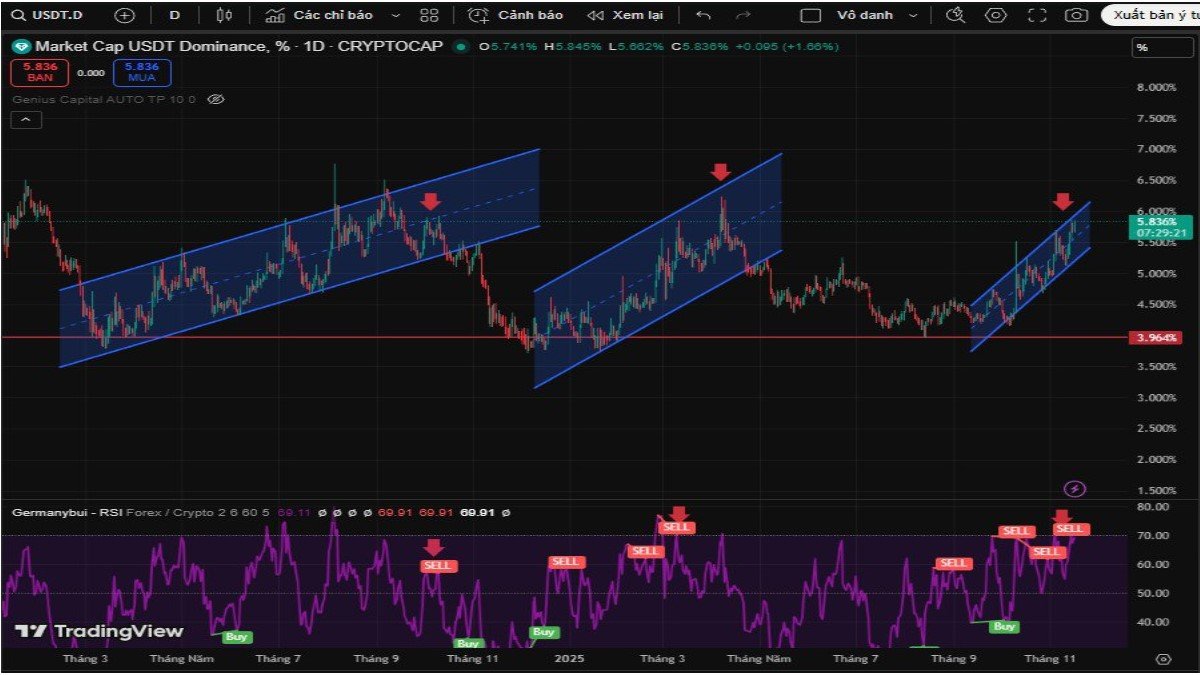Click the percent unit box on price scale

click(x=1165, y=46)
